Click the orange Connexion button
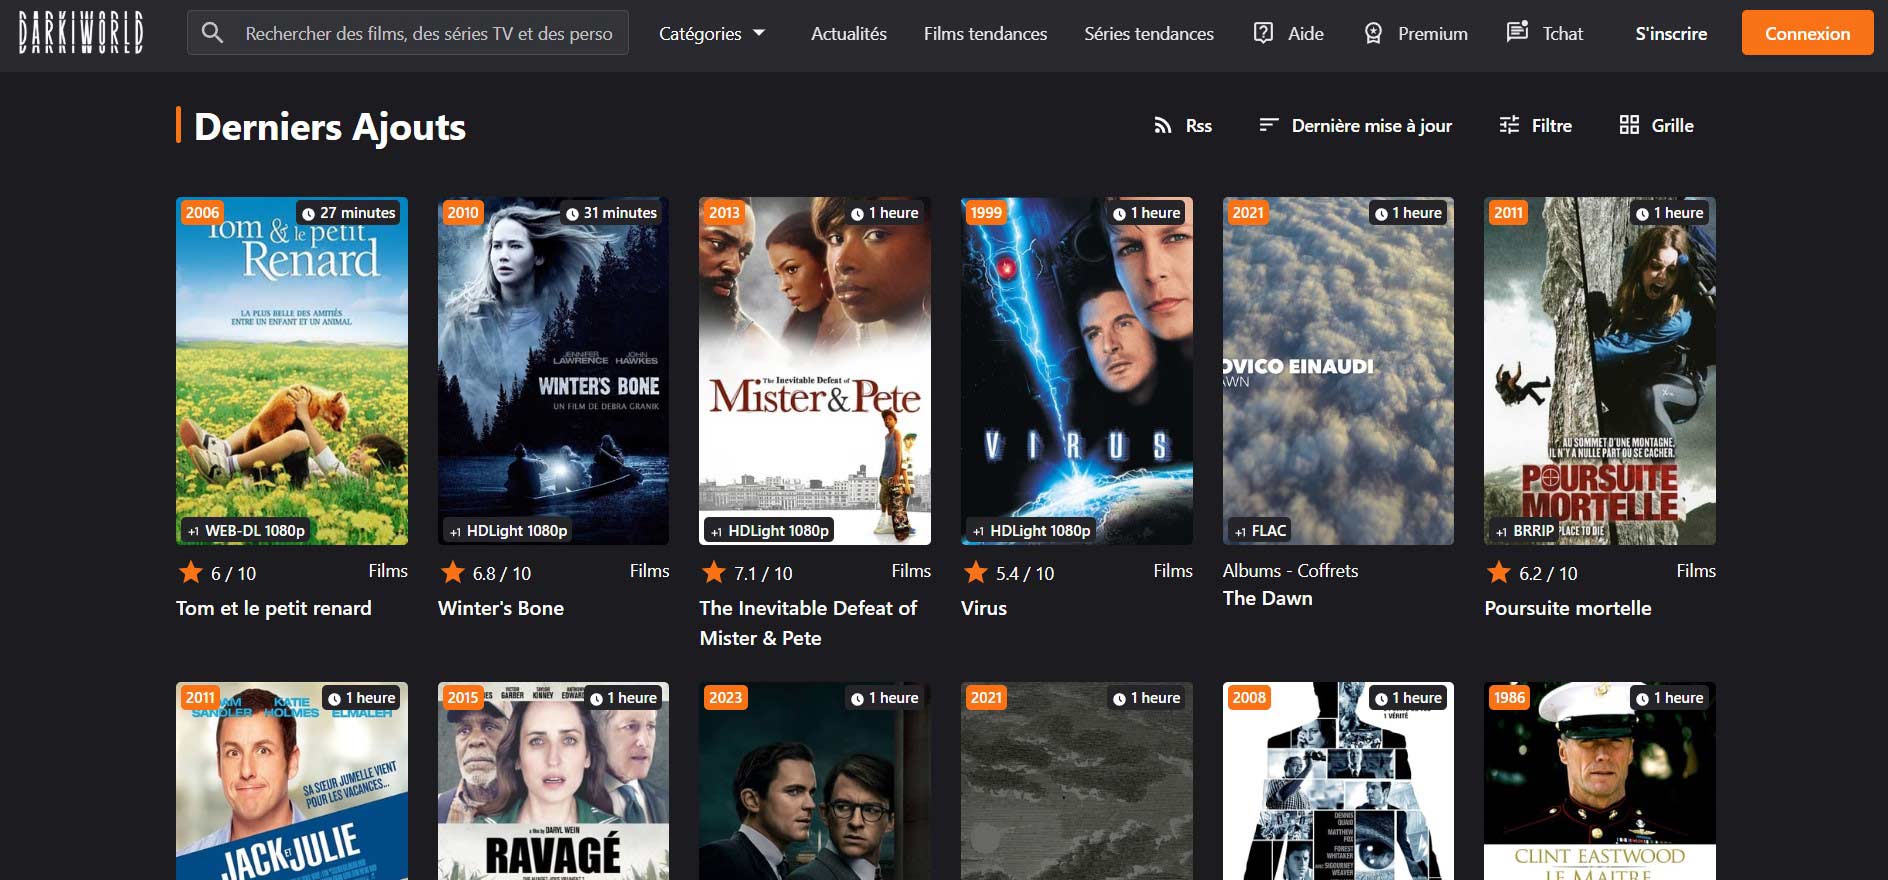 pyautogui.click(x=1807, y=33)
